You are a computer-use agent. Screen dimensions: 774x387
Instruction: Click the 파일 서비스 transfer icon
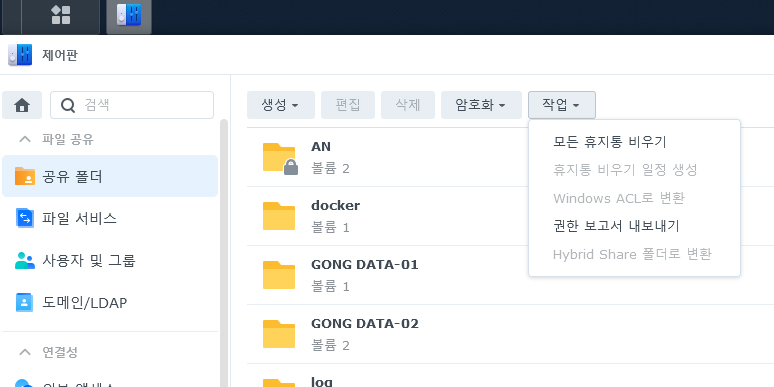point(25,218)
